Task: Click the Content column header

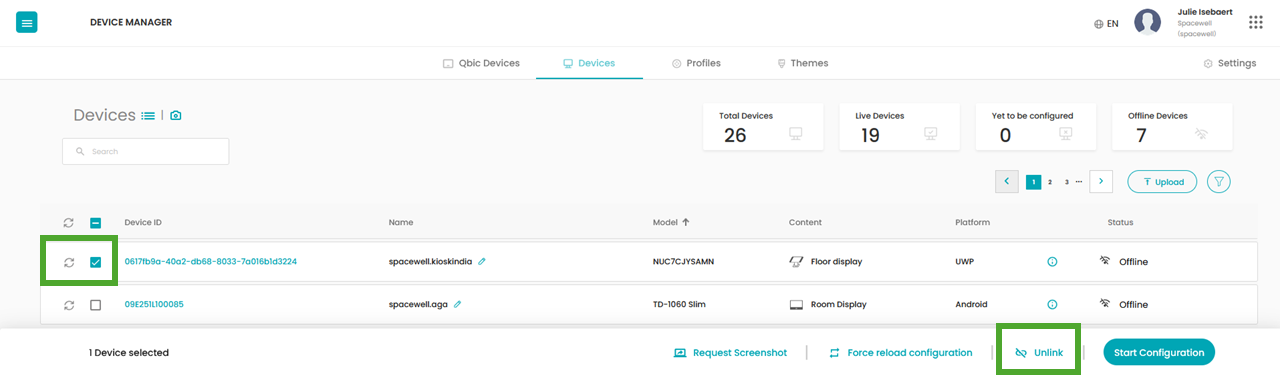Action: pos(805,222)
